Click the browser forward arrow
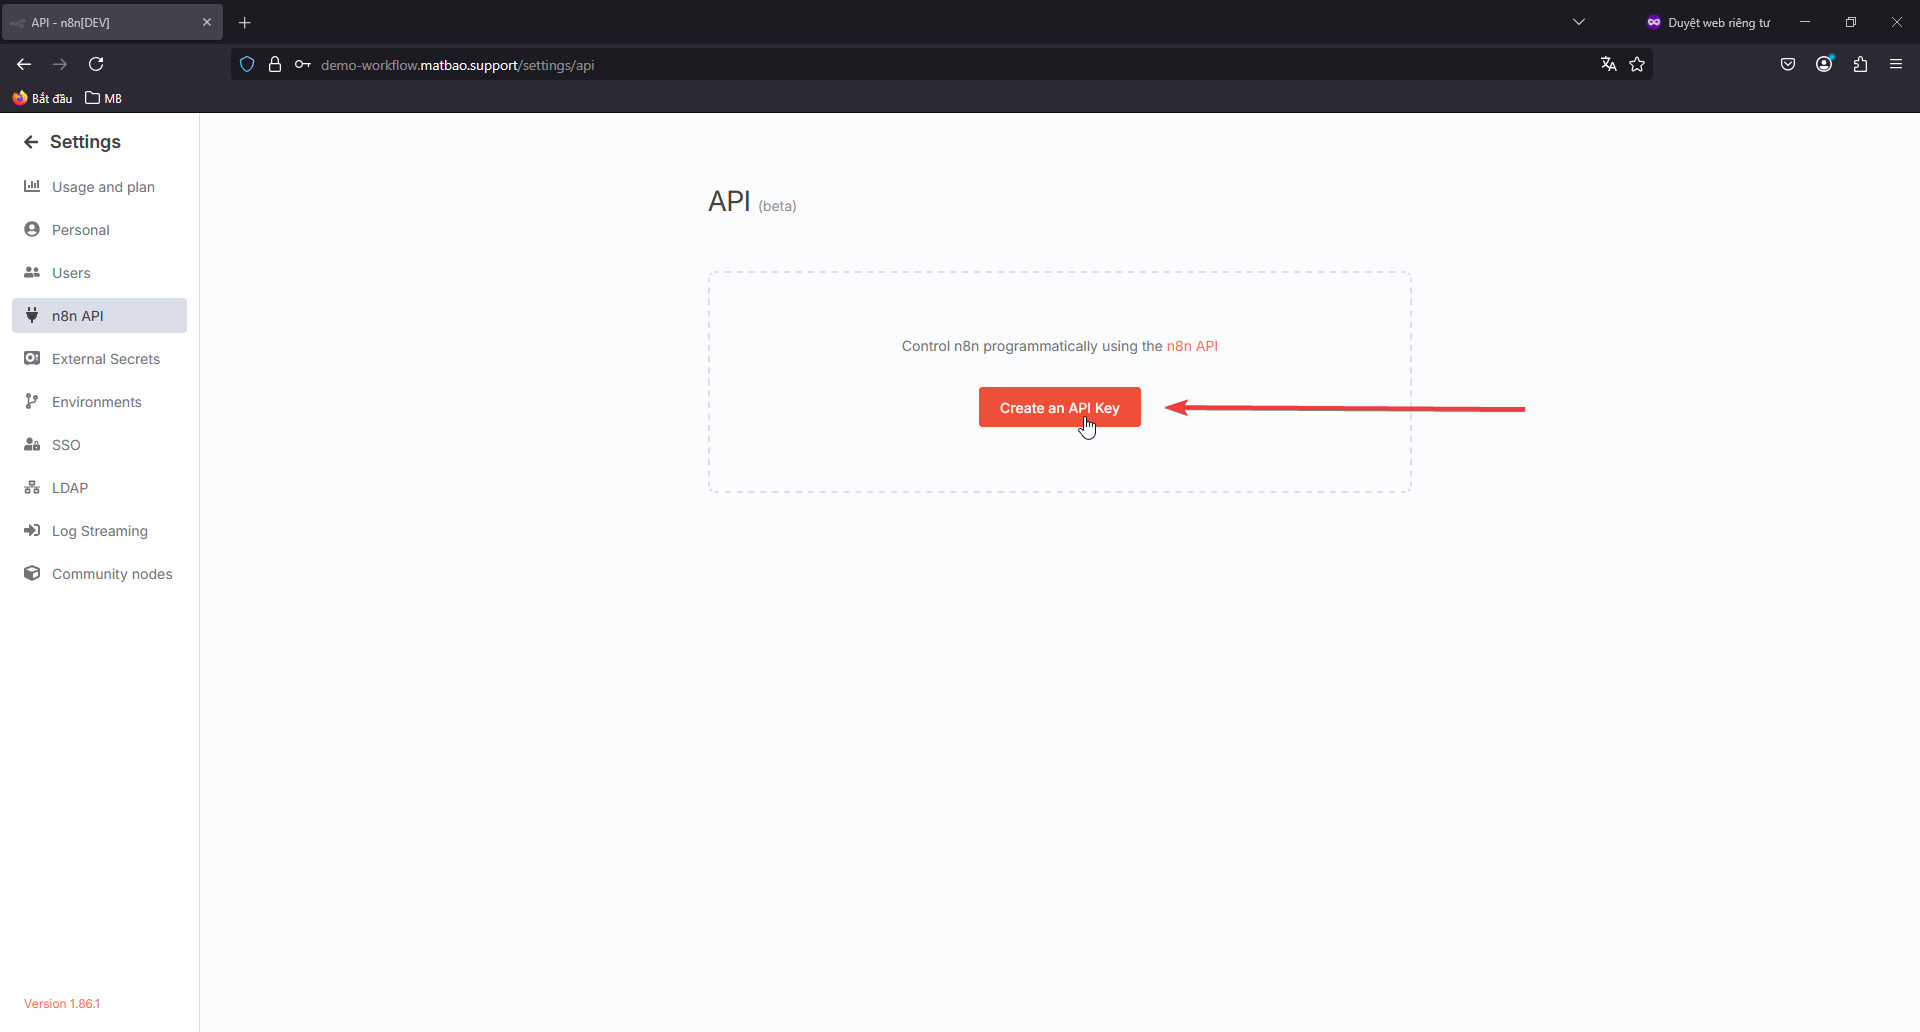1920x1032 pixels. click(60, 64)
